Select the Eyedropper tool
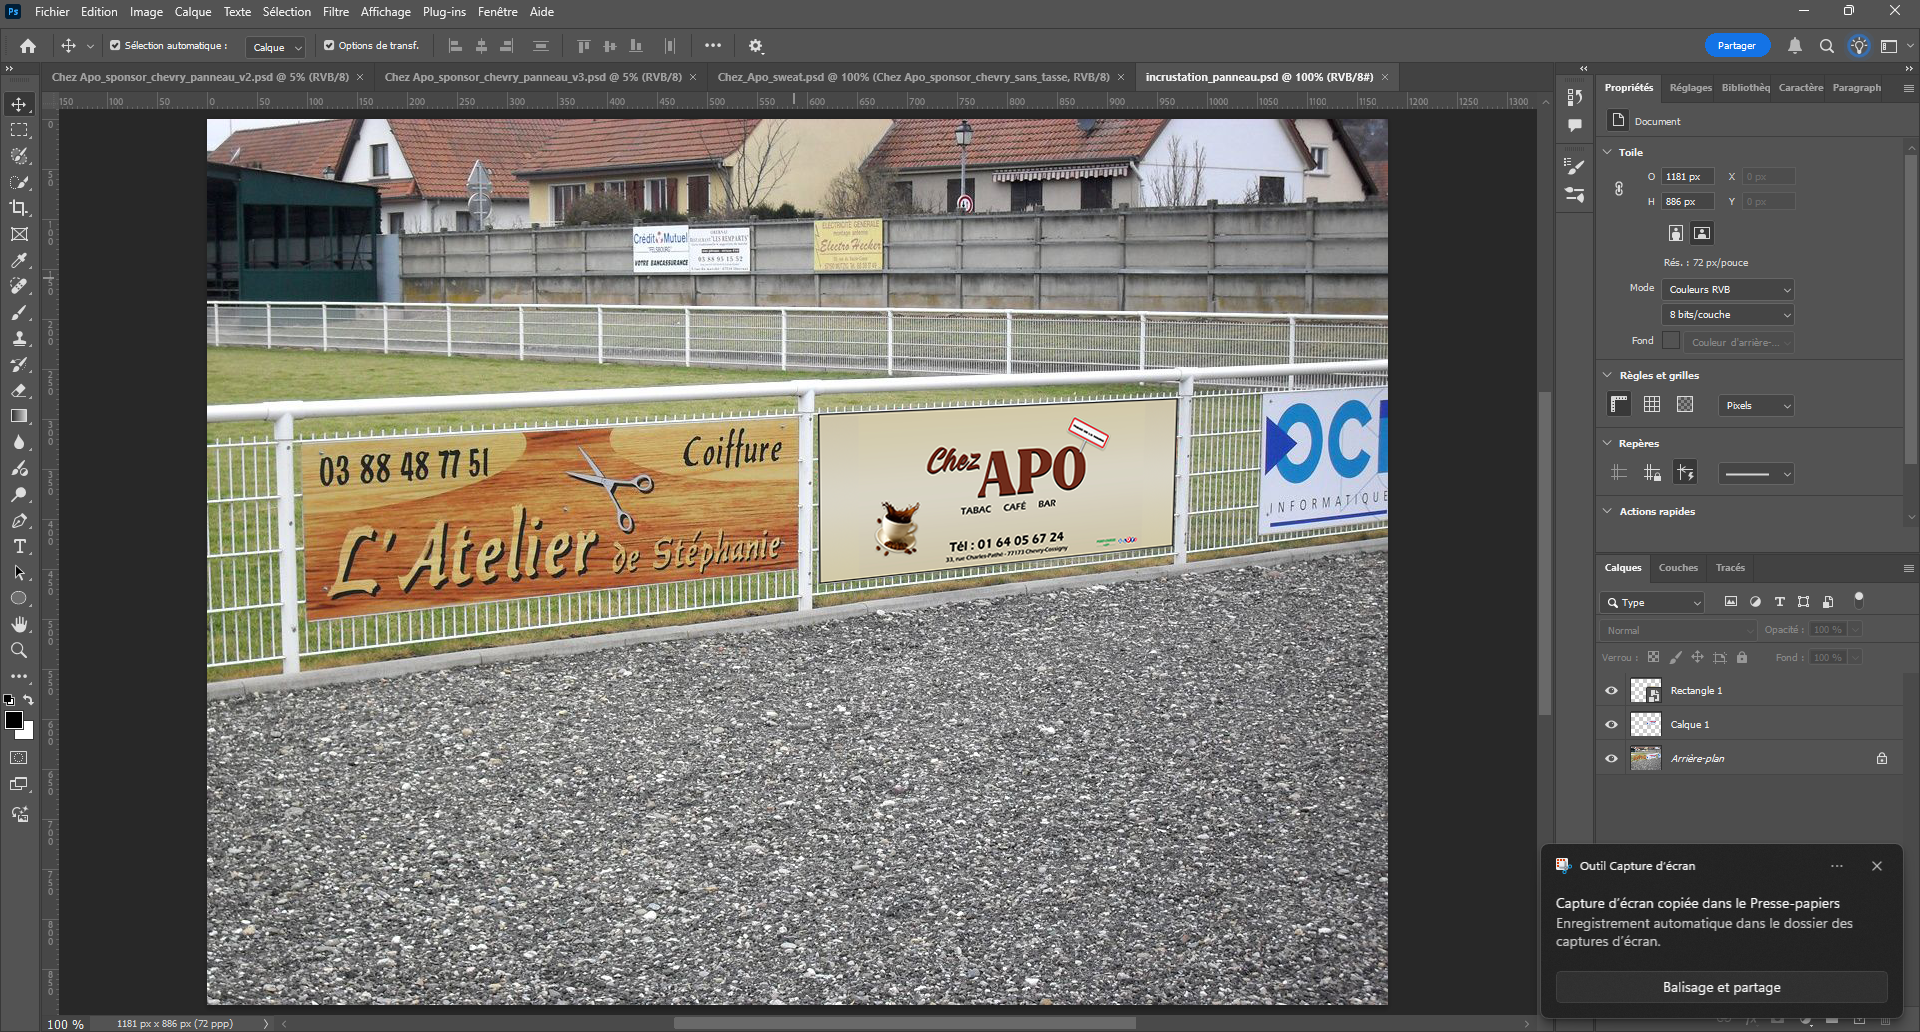Image resolution: width=1920 pixels, height=1032 pixels. [19, 260]
